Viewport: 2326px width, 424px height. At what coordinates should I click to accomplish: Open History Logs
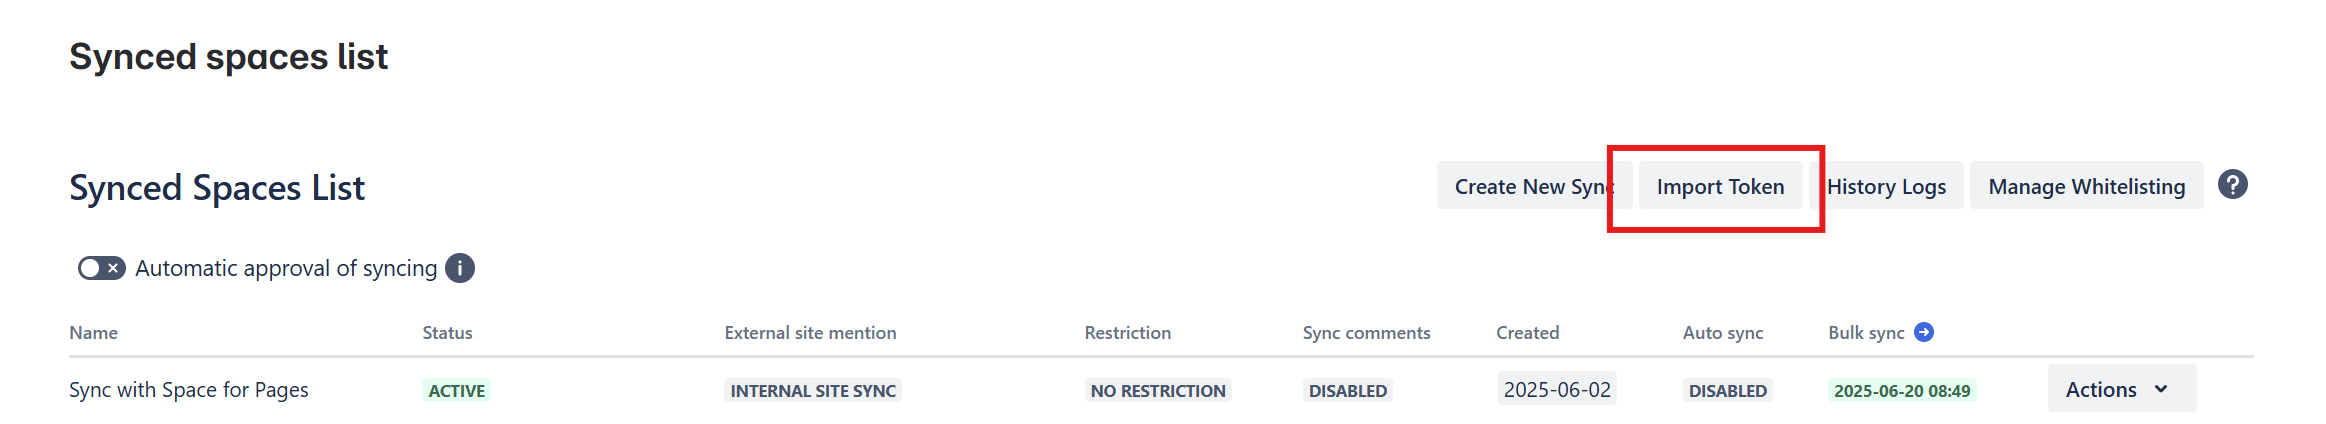1886,186
